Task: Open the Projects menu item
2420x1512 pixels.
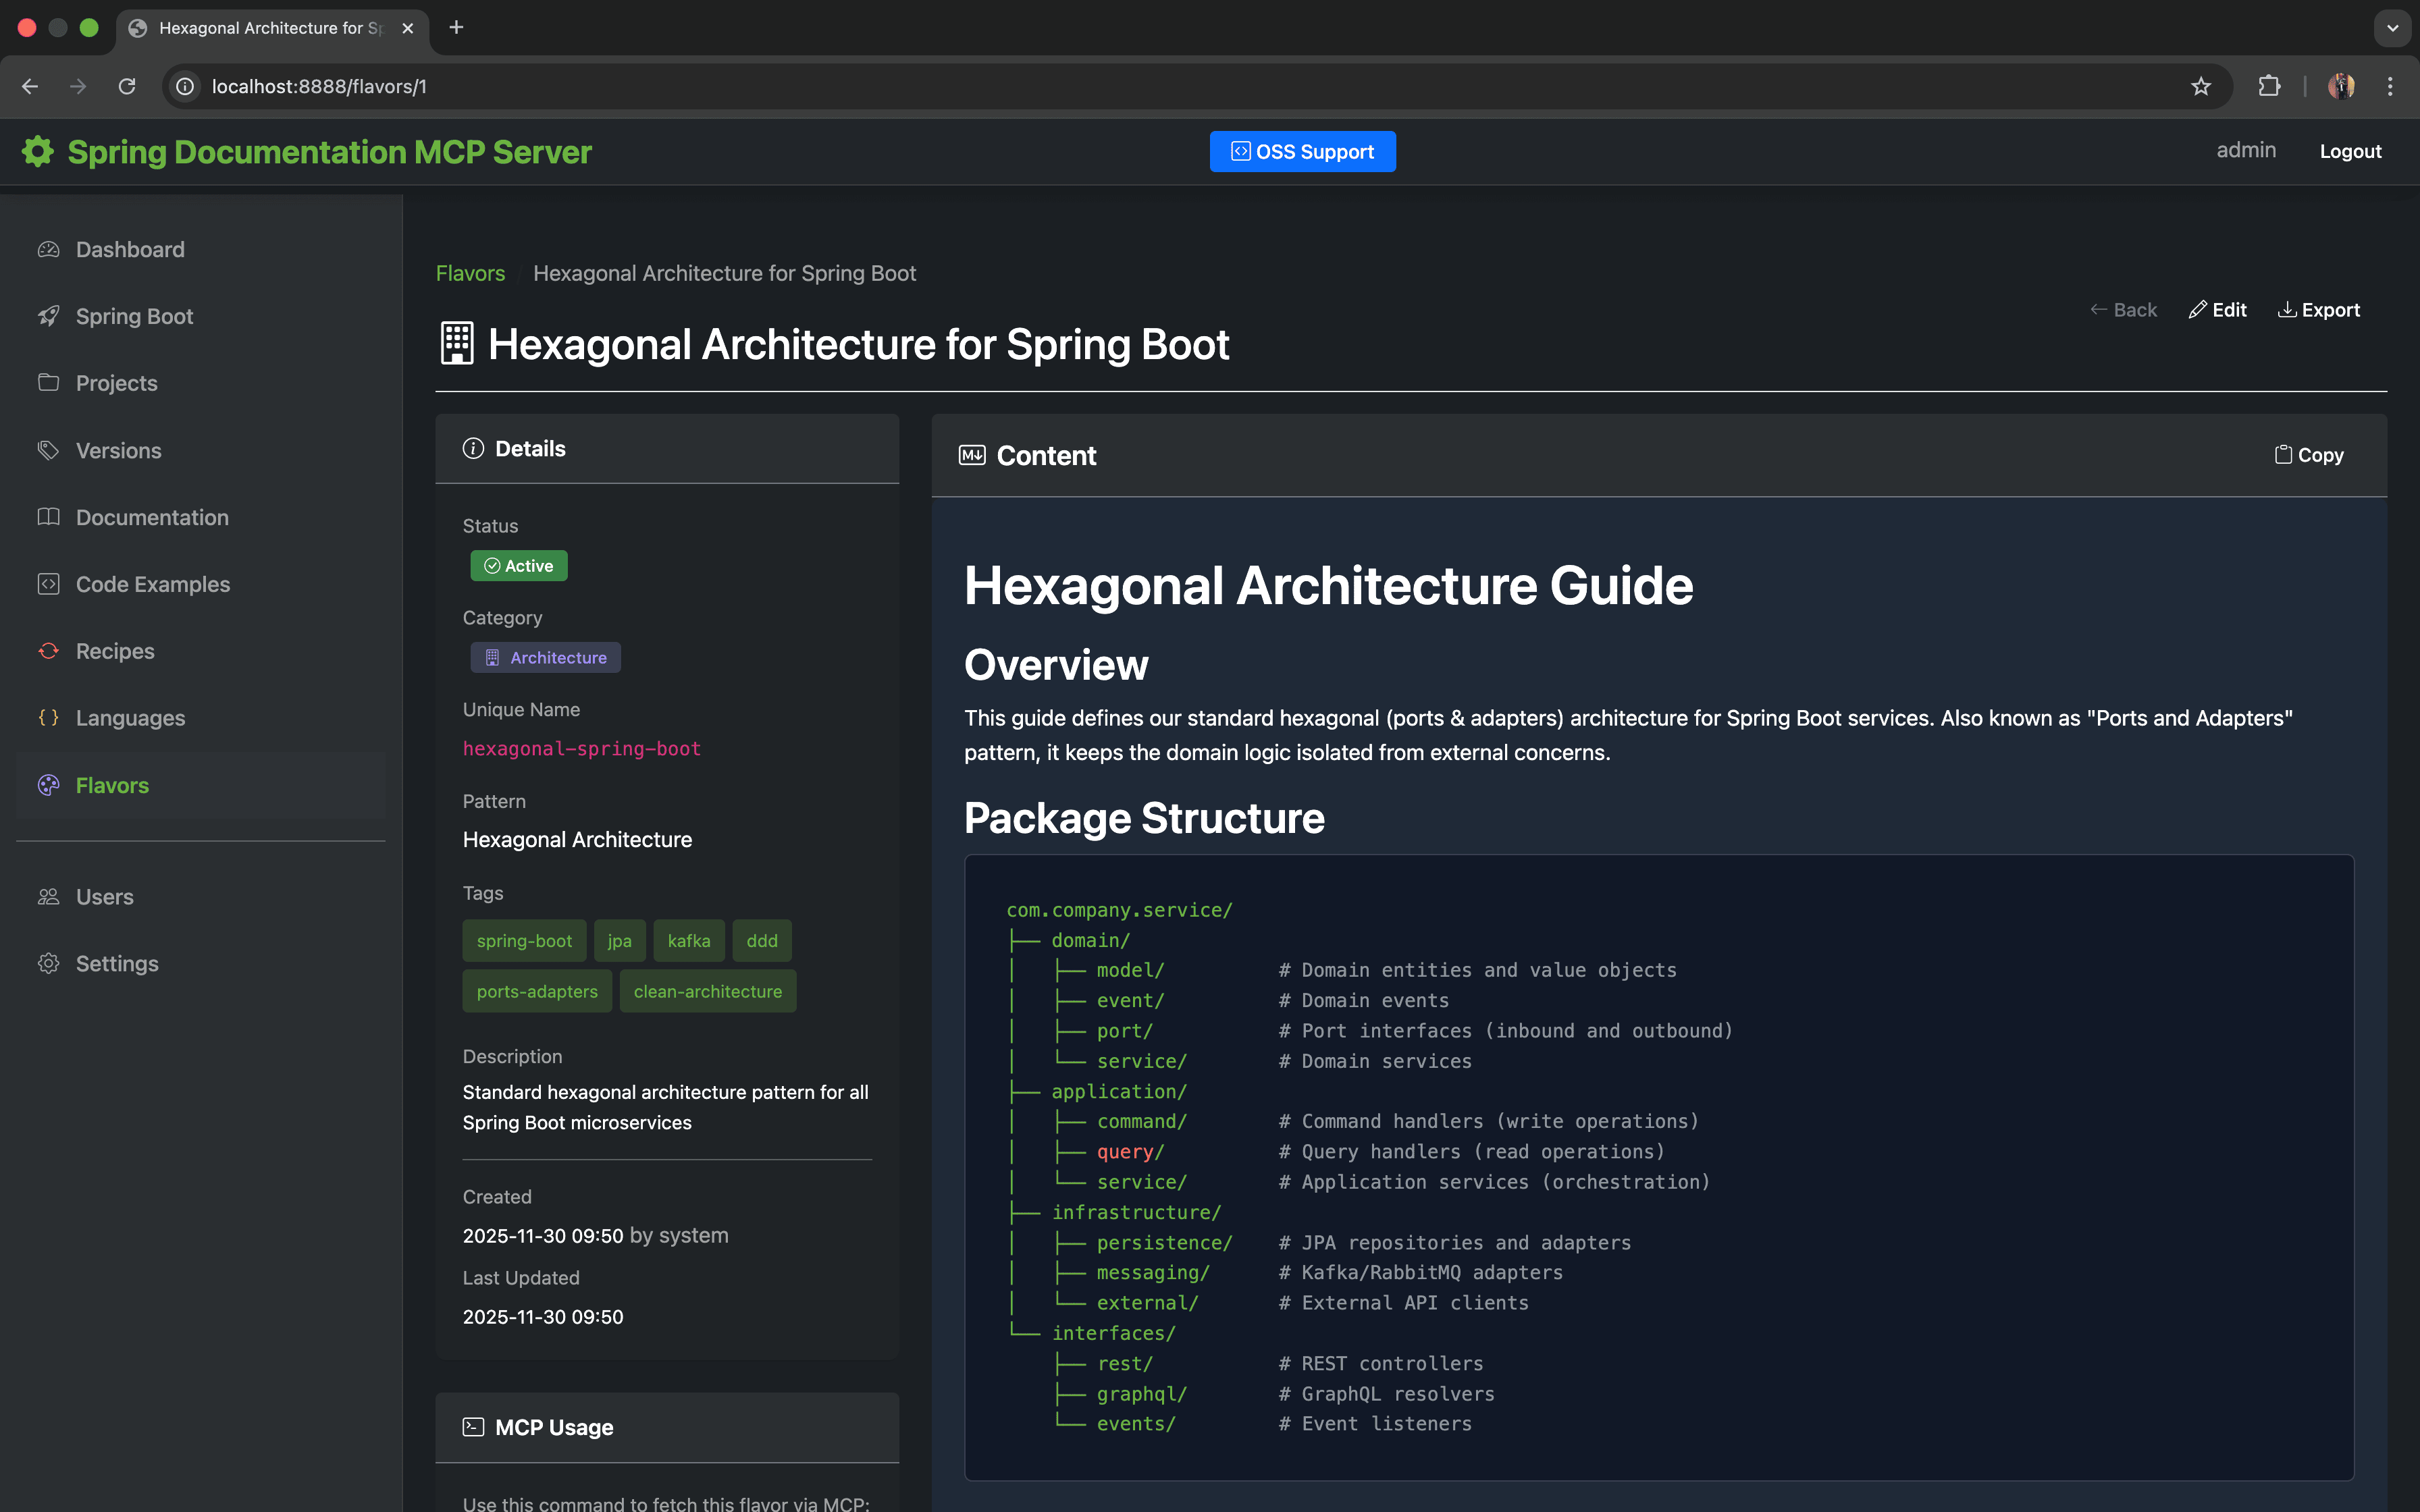Action: click(116, 383)
